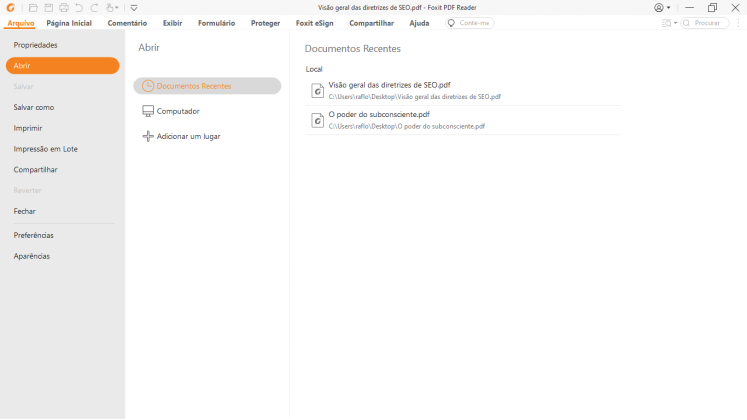Open the Comentário tab
Viewport: 747px width, 420px height.
click(127, 23)
